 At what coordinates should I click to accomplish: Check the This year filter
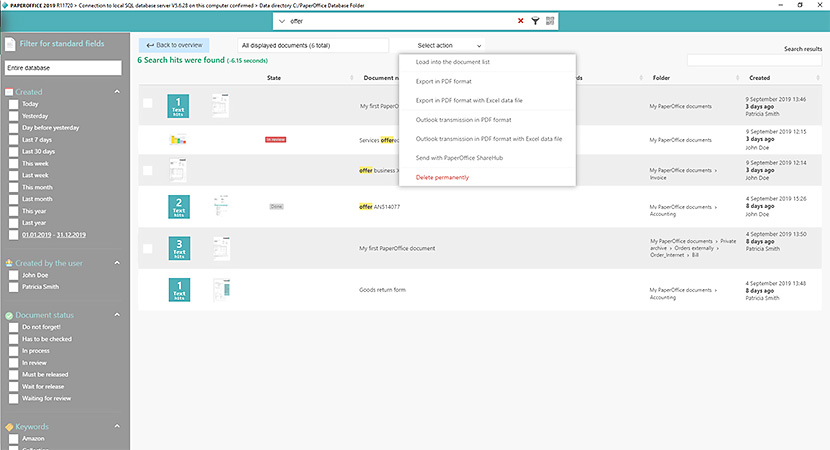tap(14, 211)
